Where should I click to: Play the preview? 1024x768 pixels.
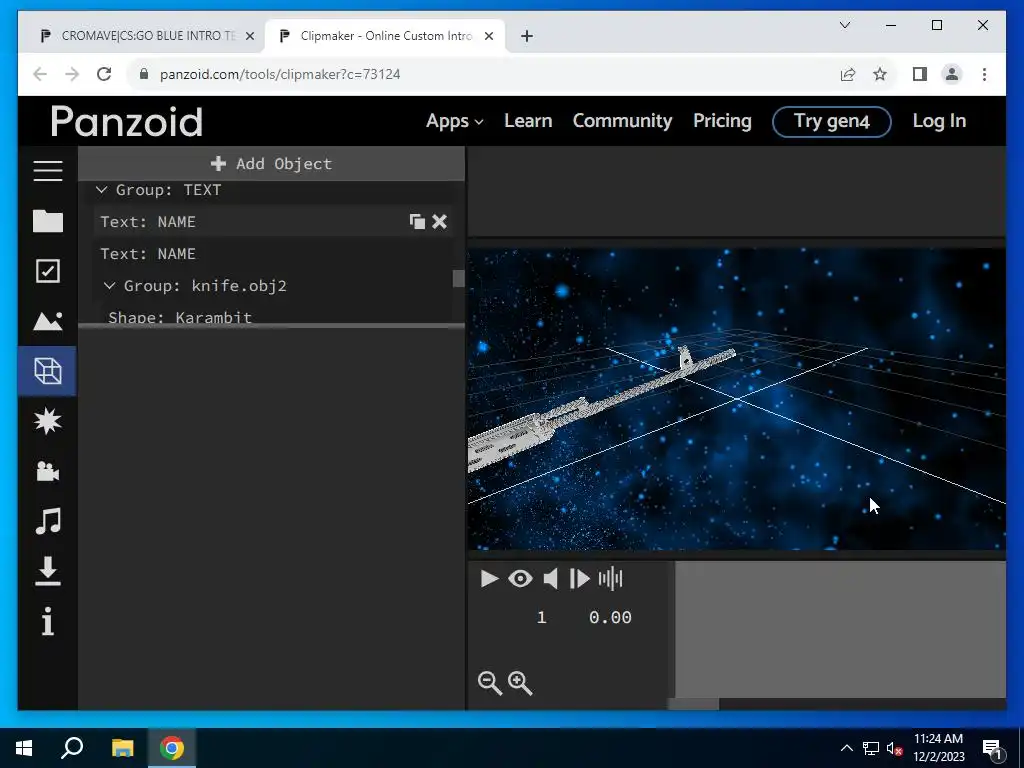click(x=489, y=579)
